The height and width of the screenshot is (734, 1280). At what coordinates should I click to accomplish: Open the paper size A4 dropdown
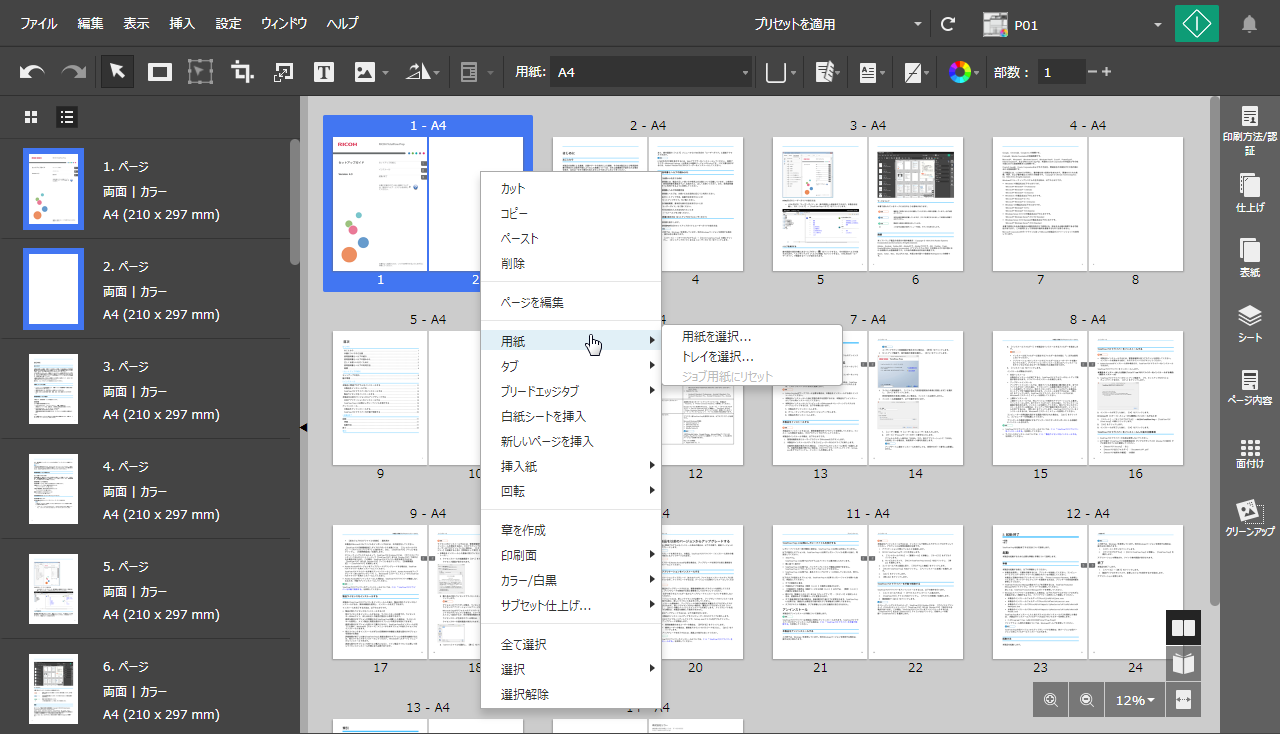click(x=650, y=72)
